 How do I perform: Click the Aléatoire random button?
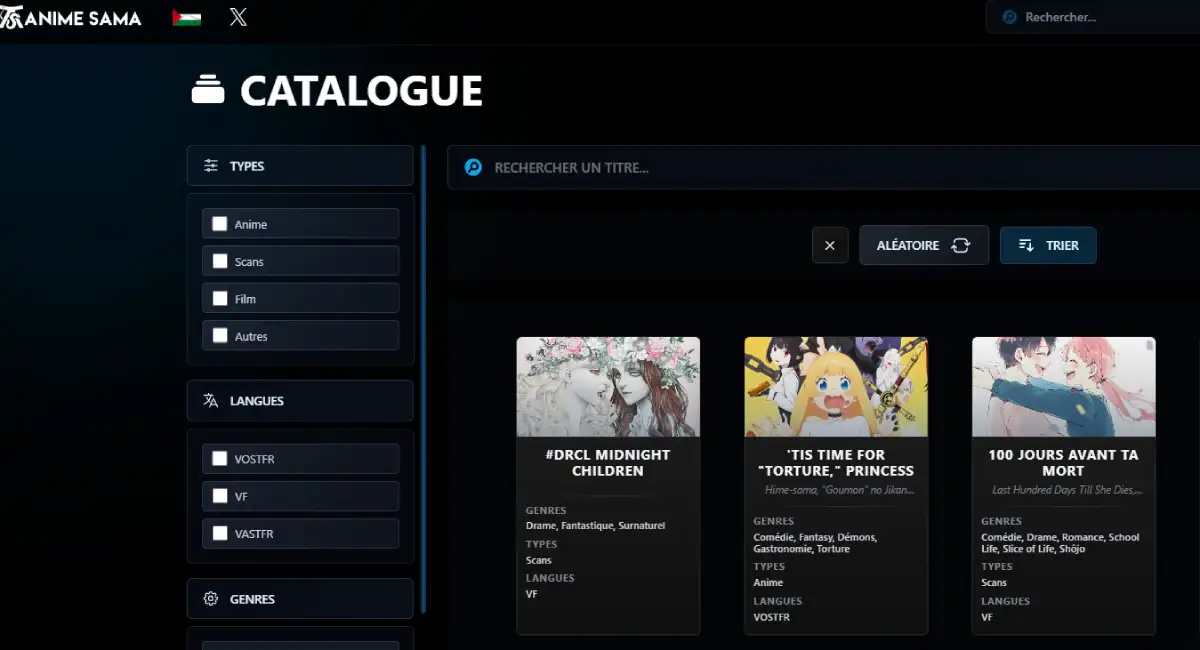click(x=923, y=246)
